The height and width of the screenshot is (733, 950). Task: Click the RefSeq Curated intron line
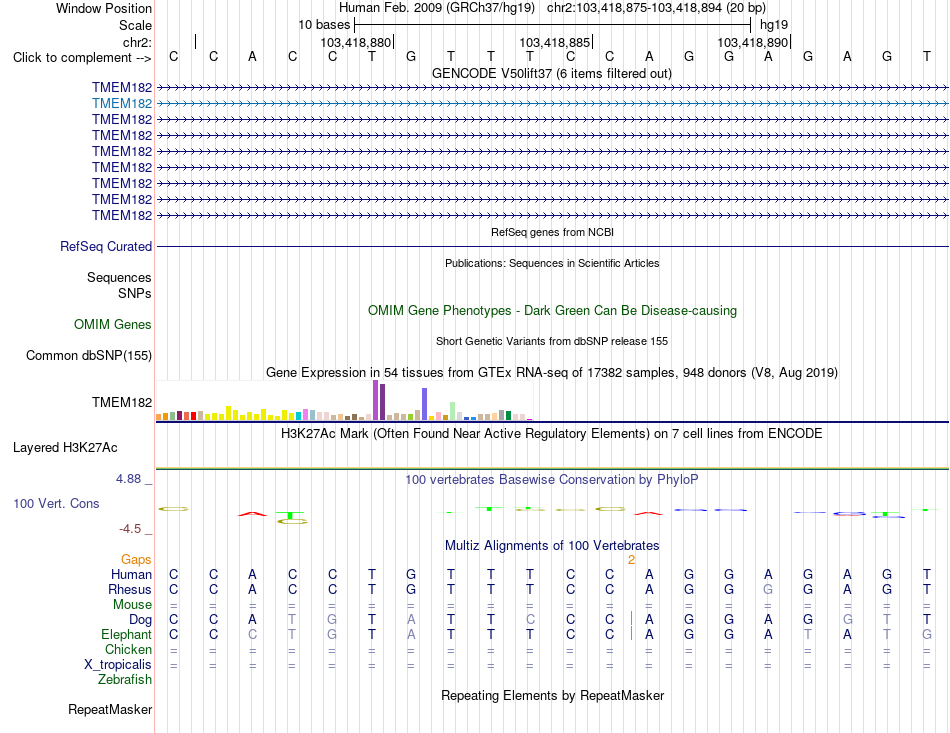[552, 247]
